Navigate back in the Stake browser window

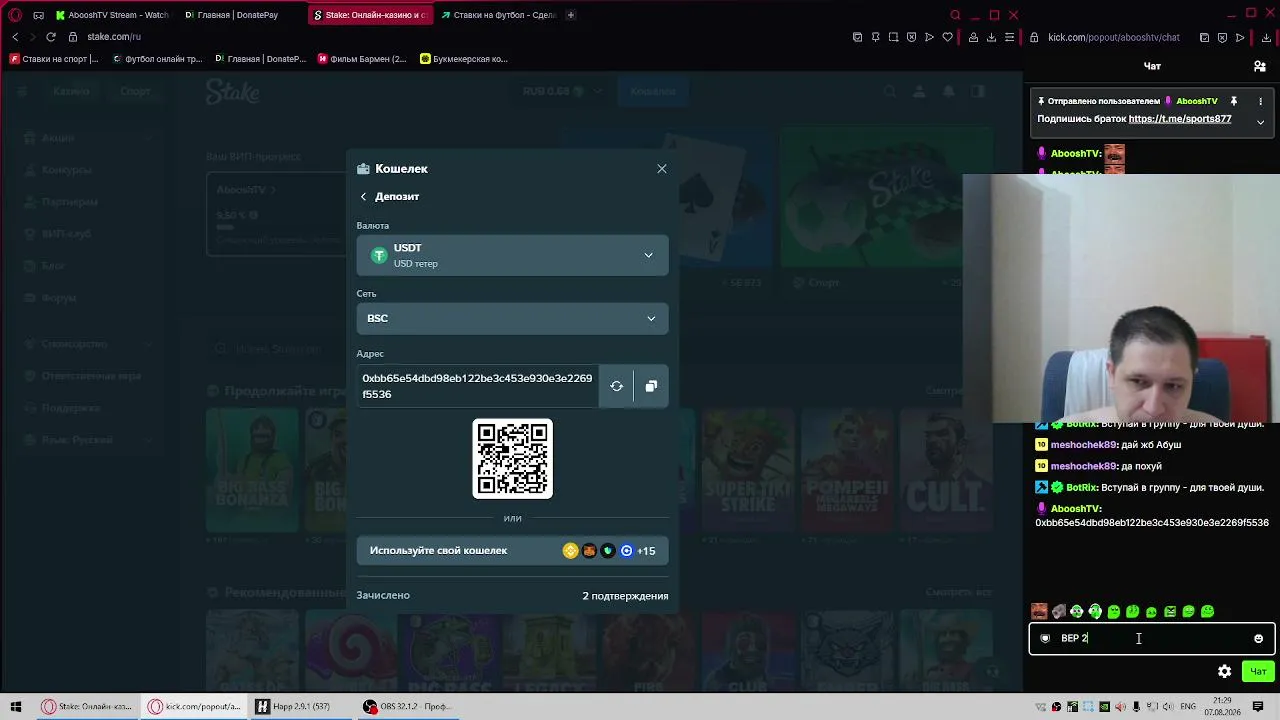pyautogui.click(x=15, y=37)
